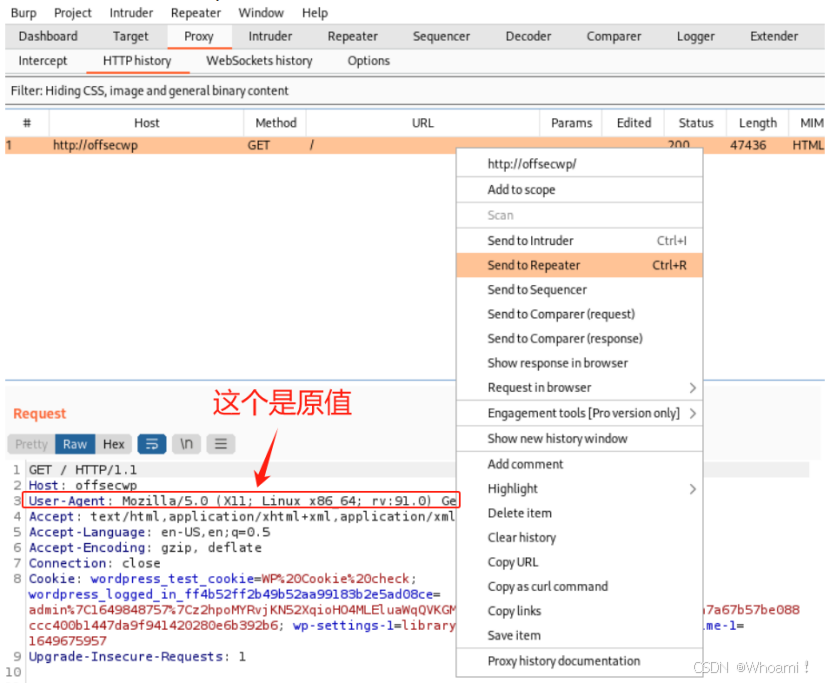Sort history by Params column
This screenshot has width=830, height=683.
(x=571, y=123)
